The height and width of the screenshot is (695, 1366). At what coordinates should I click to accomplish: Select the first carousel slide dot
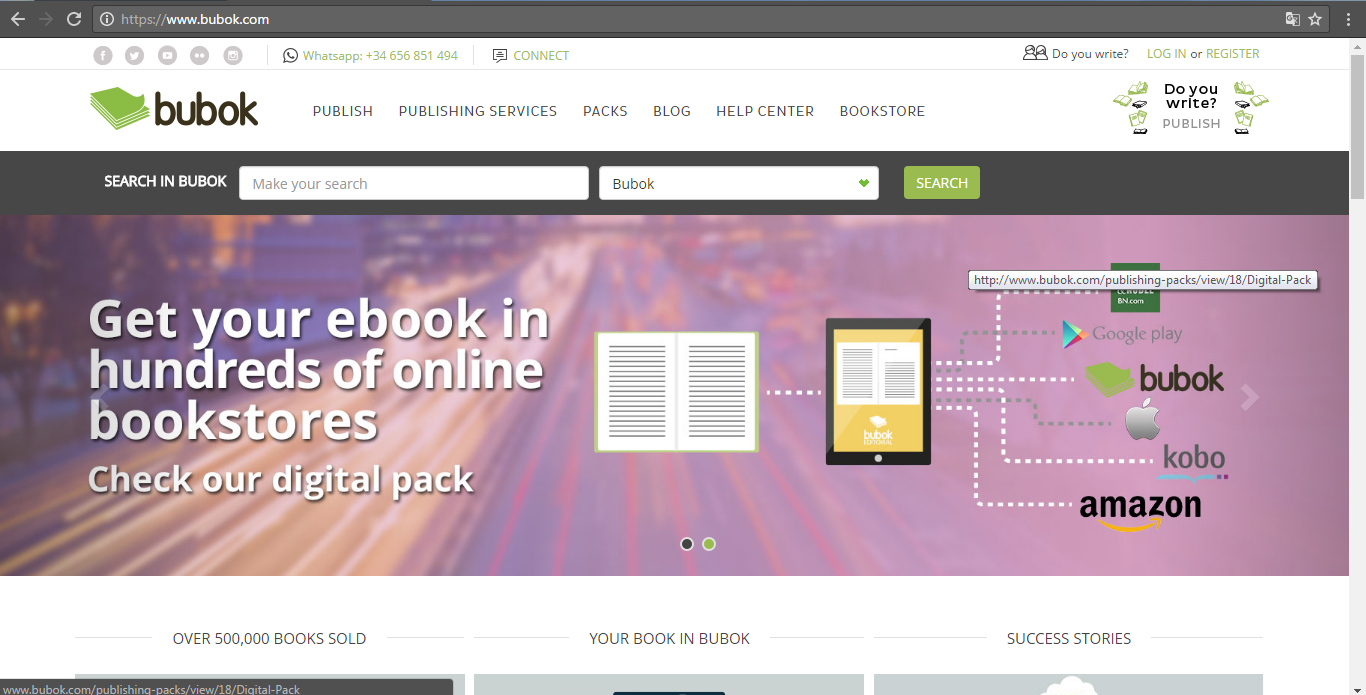pos(687,544)
